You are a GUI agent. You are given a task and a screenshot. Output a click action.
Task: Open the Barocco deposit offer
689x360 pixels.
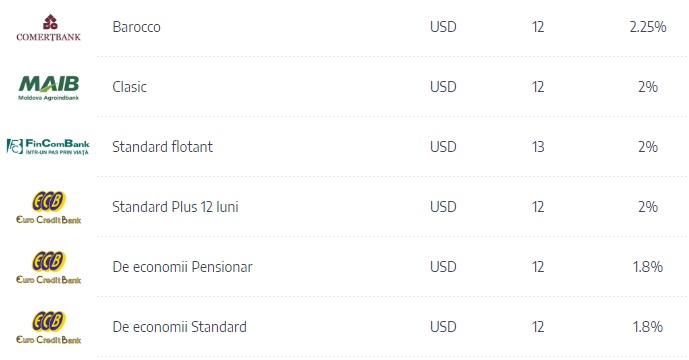[137, 27]
